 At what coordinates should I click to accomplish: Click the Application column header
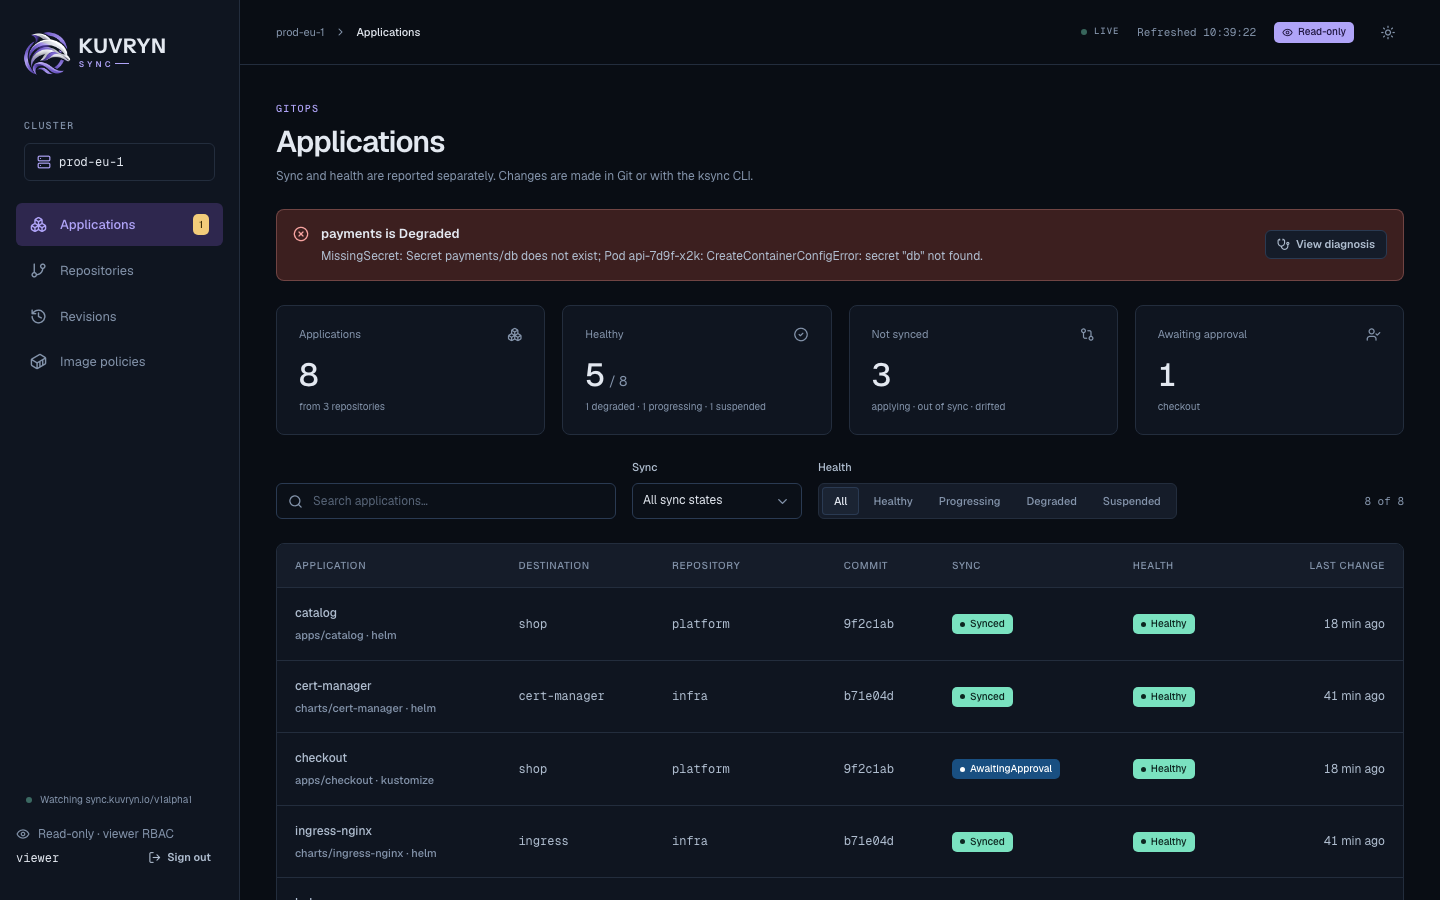click(x=330, y=566)
